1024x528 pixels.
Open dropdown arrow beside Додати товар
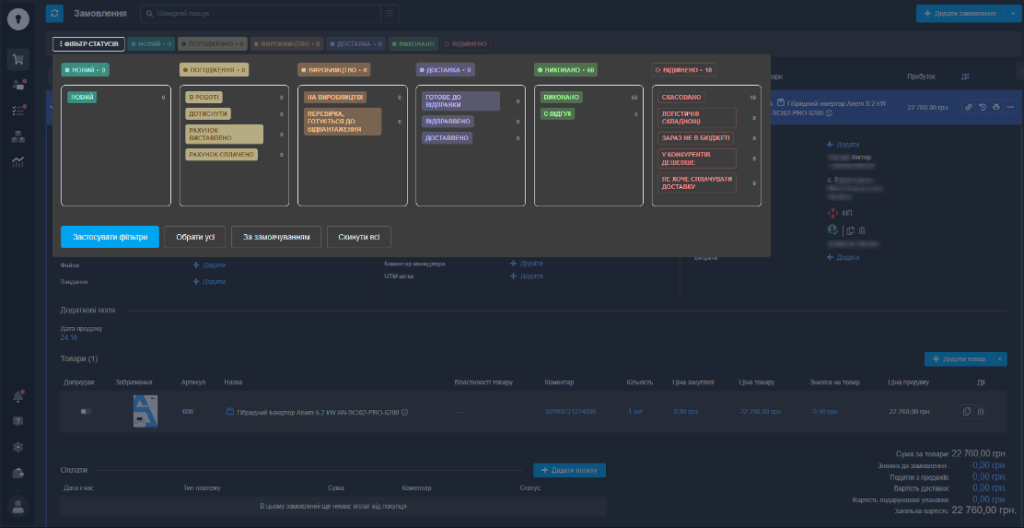coord(1001,358)
